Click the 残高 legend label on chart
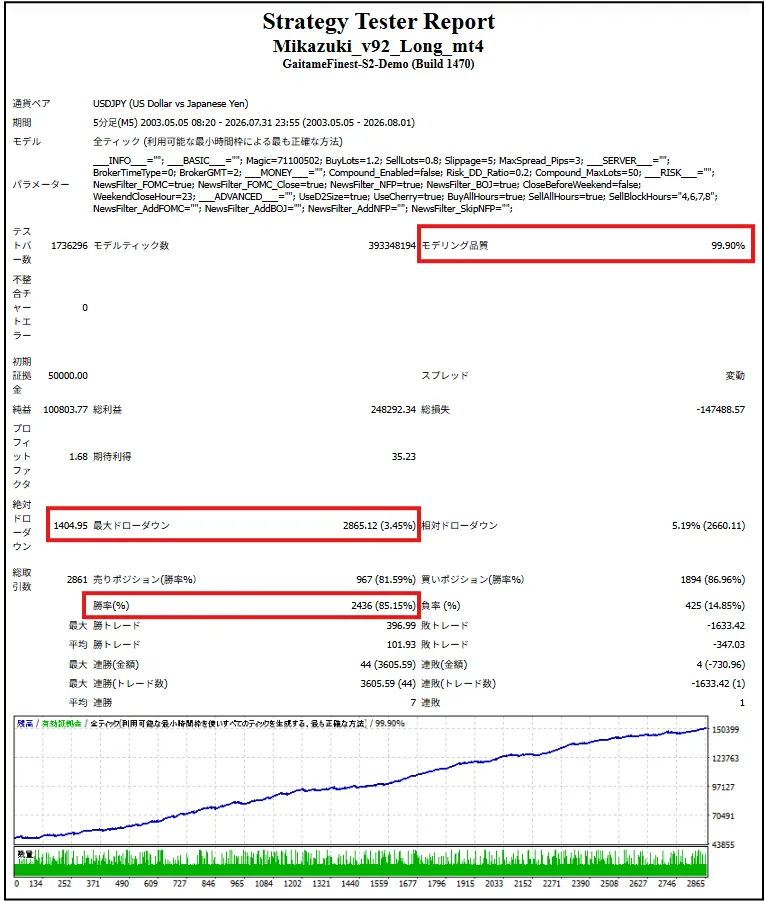The height and width of the screenshot is (901, 765). 25,723
